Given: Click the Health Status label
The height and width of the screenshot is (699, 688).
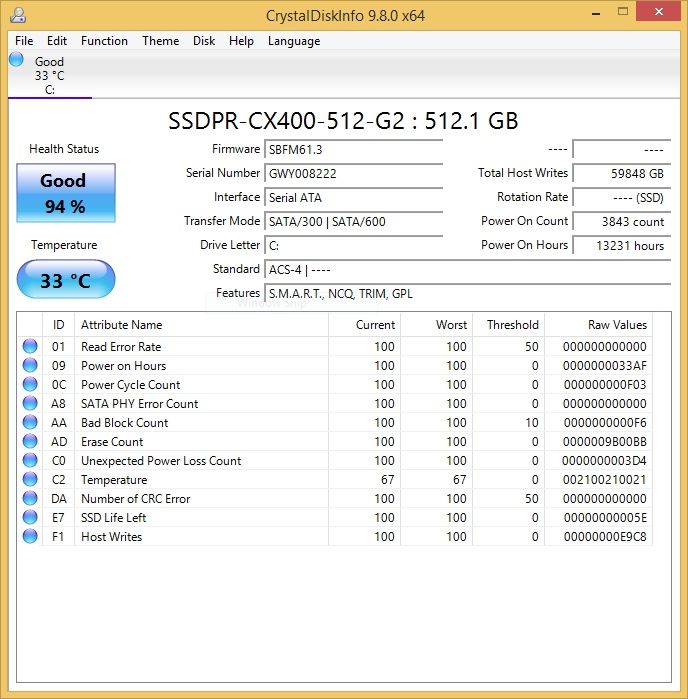Looking at the screenshot, I should [x=64, y=149].
